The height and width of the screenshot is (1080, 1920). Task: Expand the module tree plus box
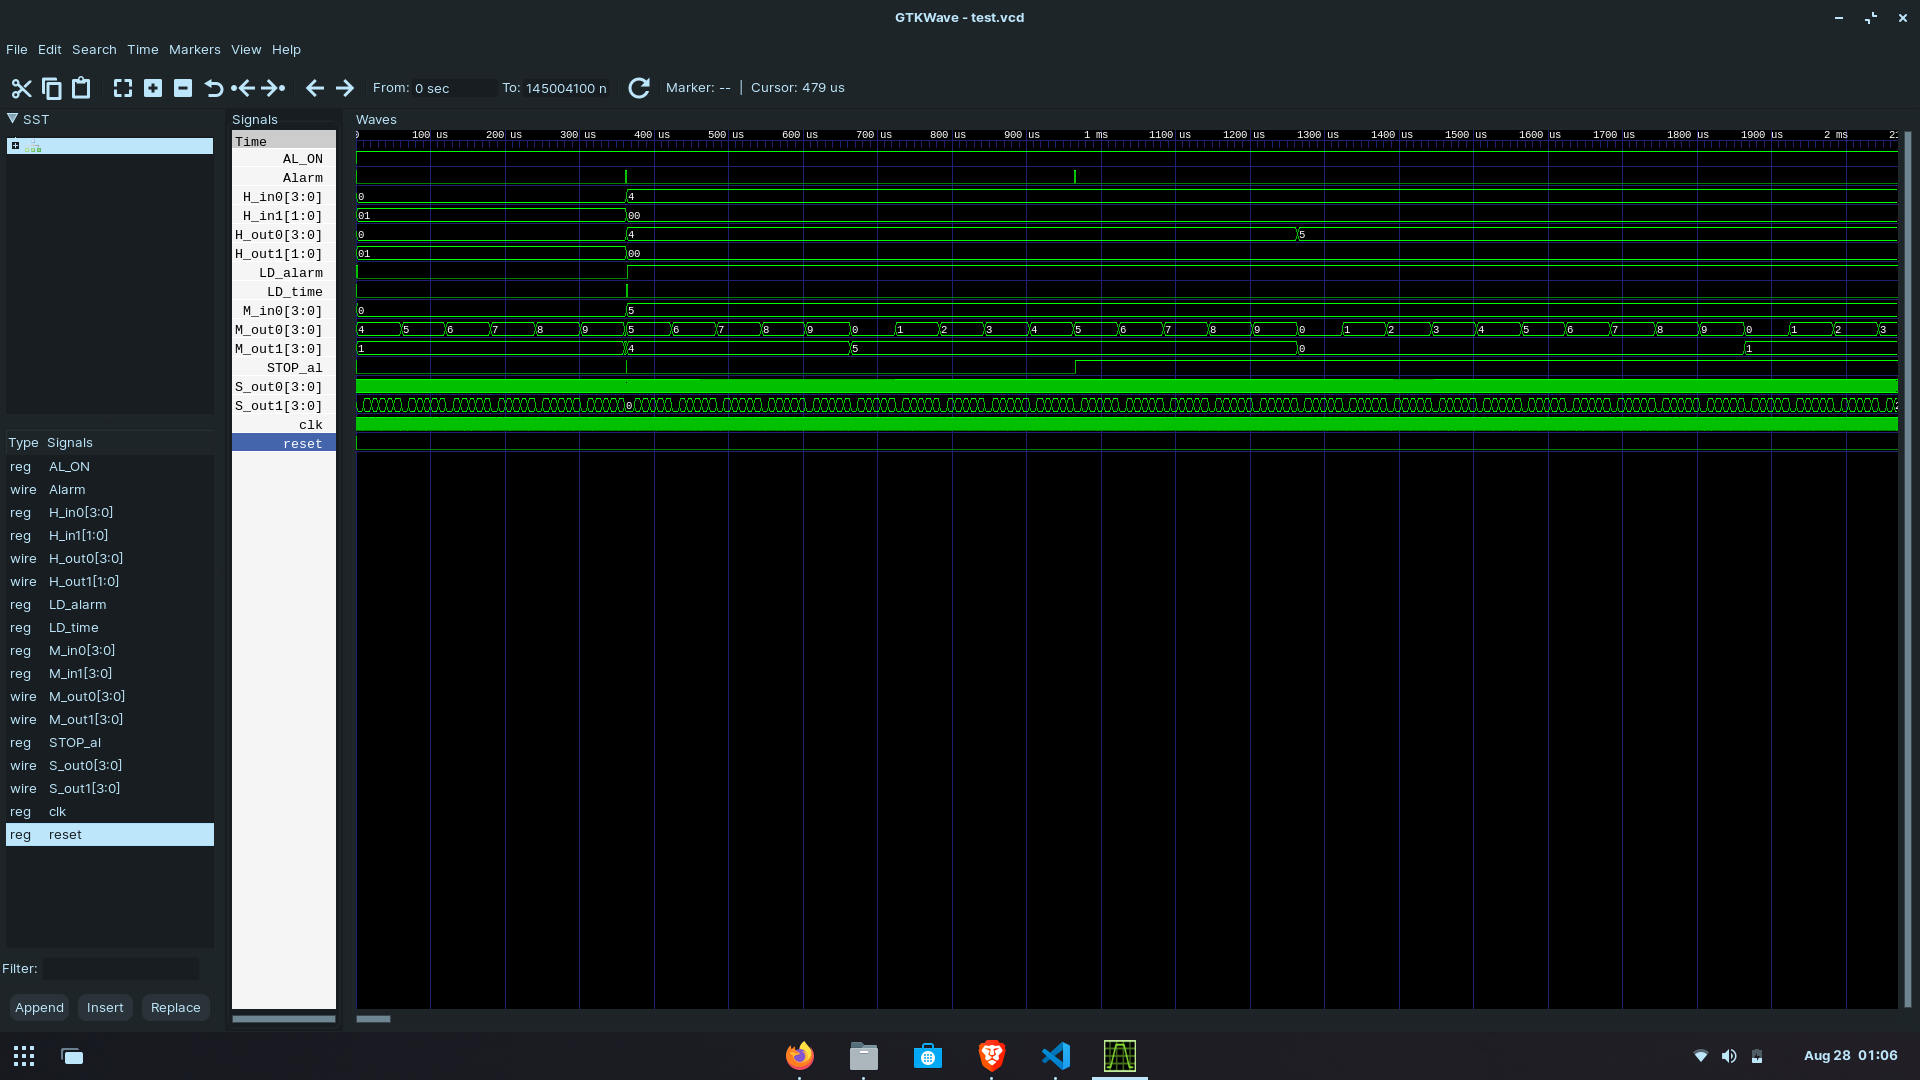15,145
